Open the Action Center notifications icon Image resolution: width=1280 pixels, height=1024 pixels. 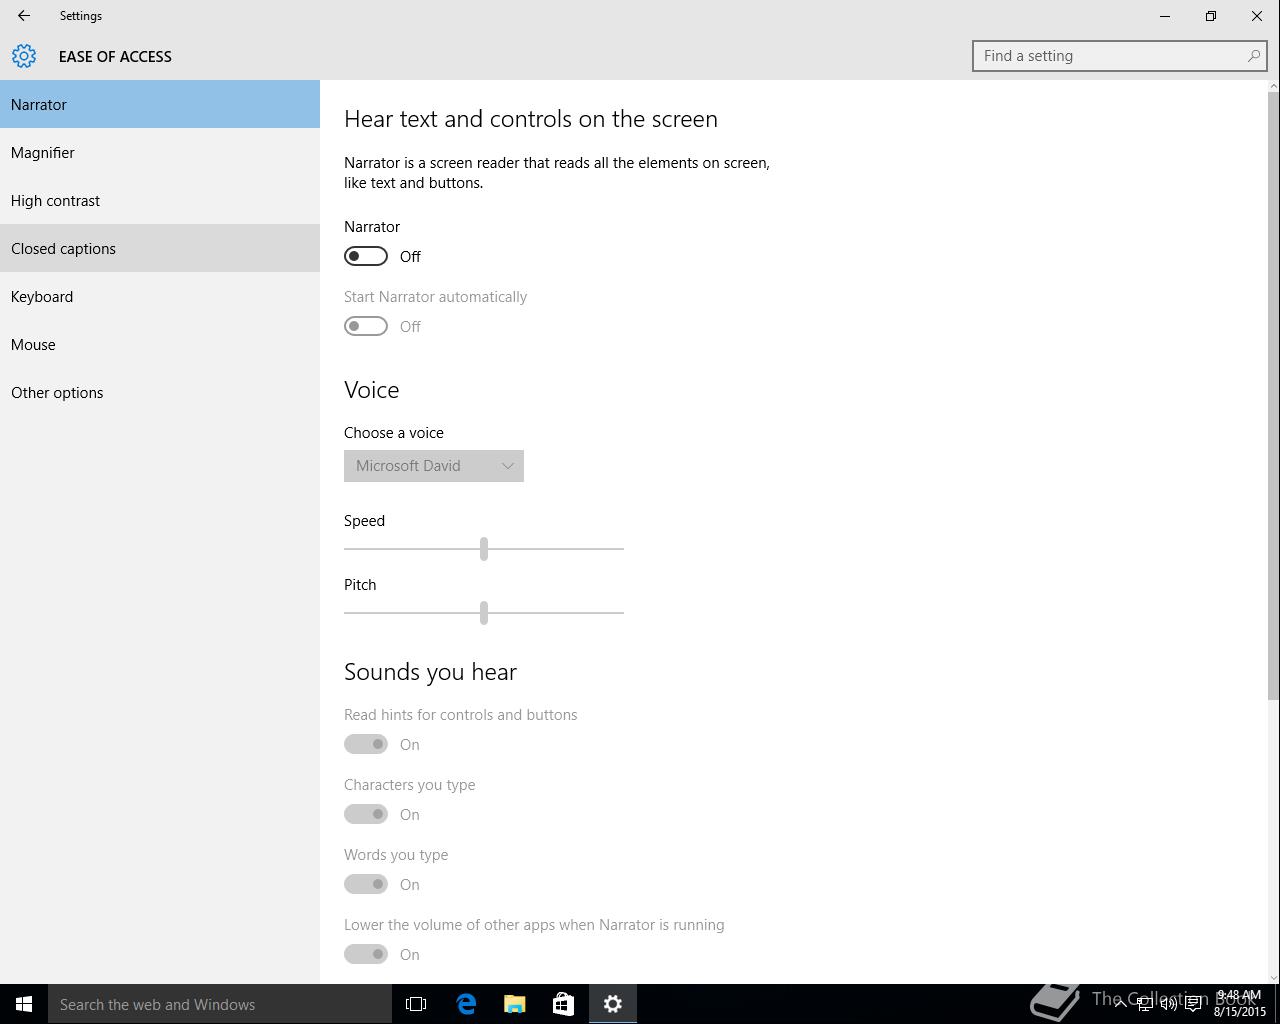tap(1193, 1004)
